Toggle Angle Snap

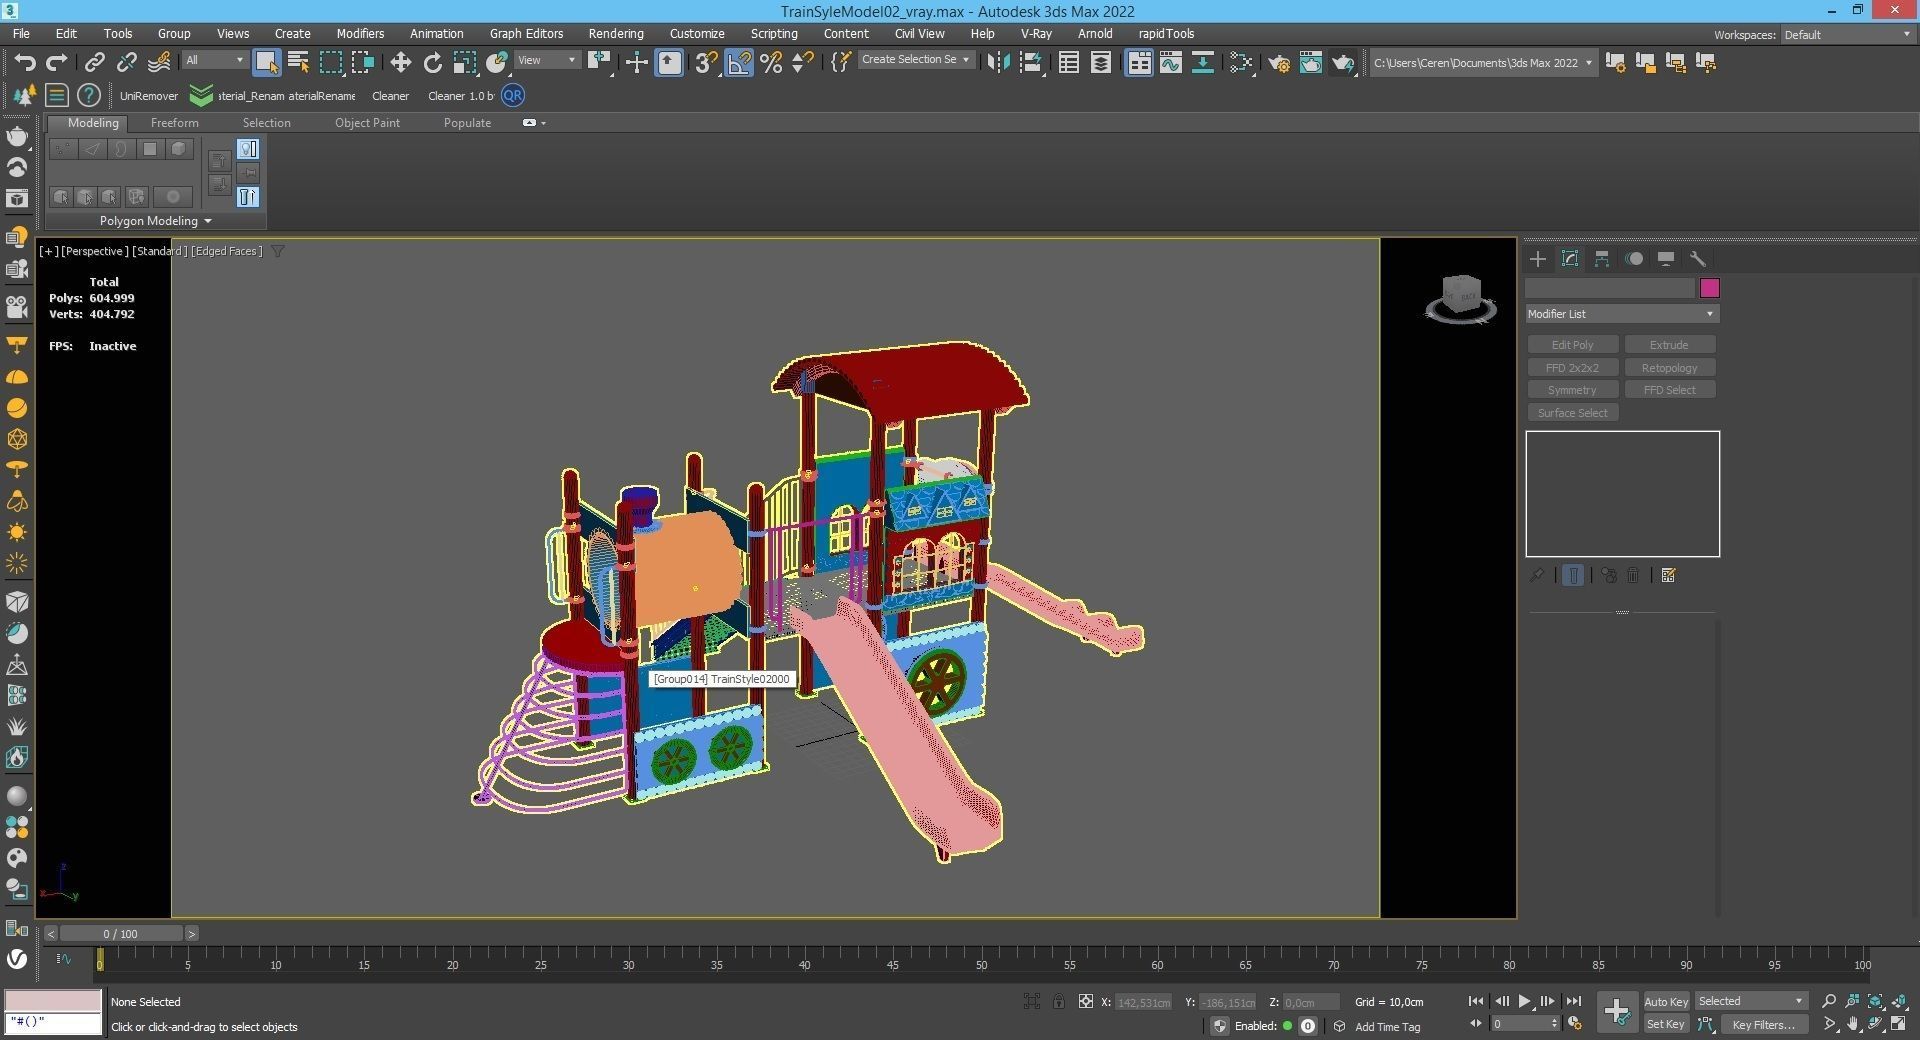pyautogui.click(x=739, y=62)
